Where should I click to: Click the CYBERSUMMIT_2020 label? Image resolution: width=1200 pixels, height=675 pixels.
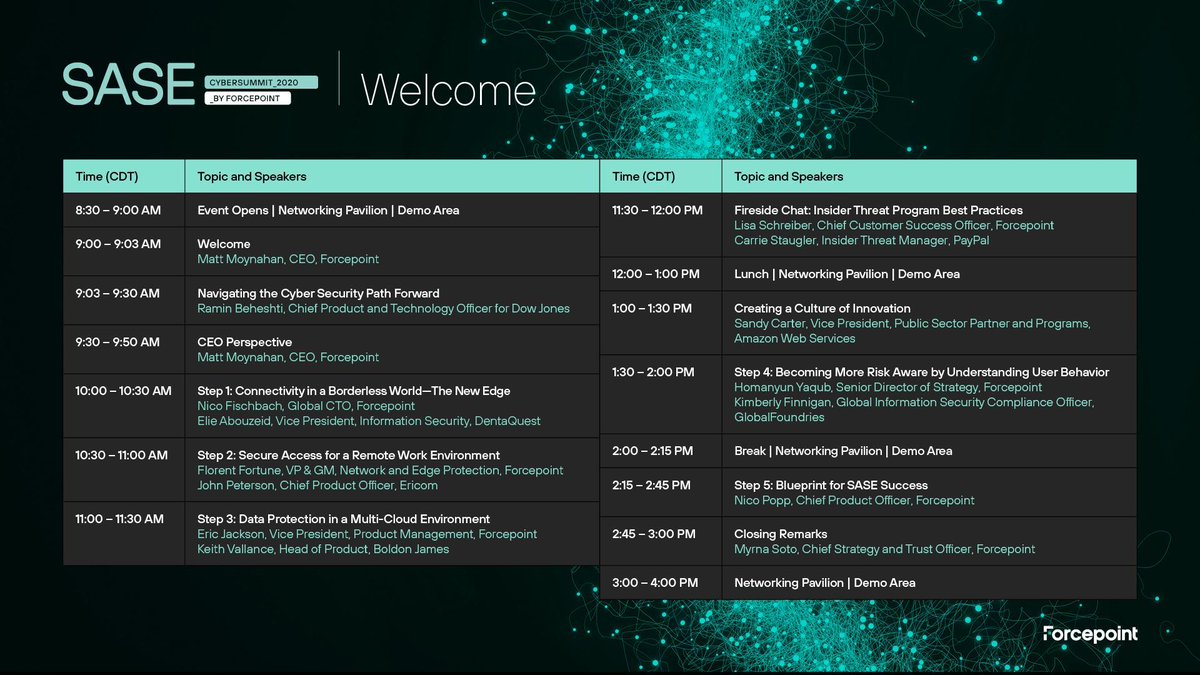pos(260,82)
